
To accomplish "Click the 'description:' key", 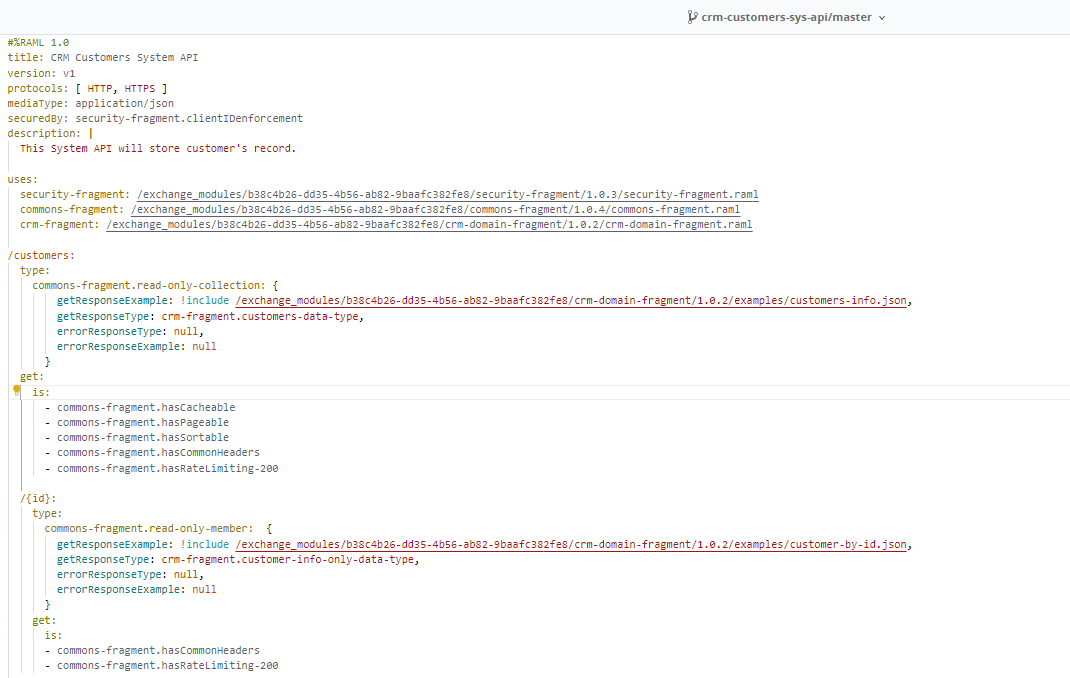I will [44, 133].
